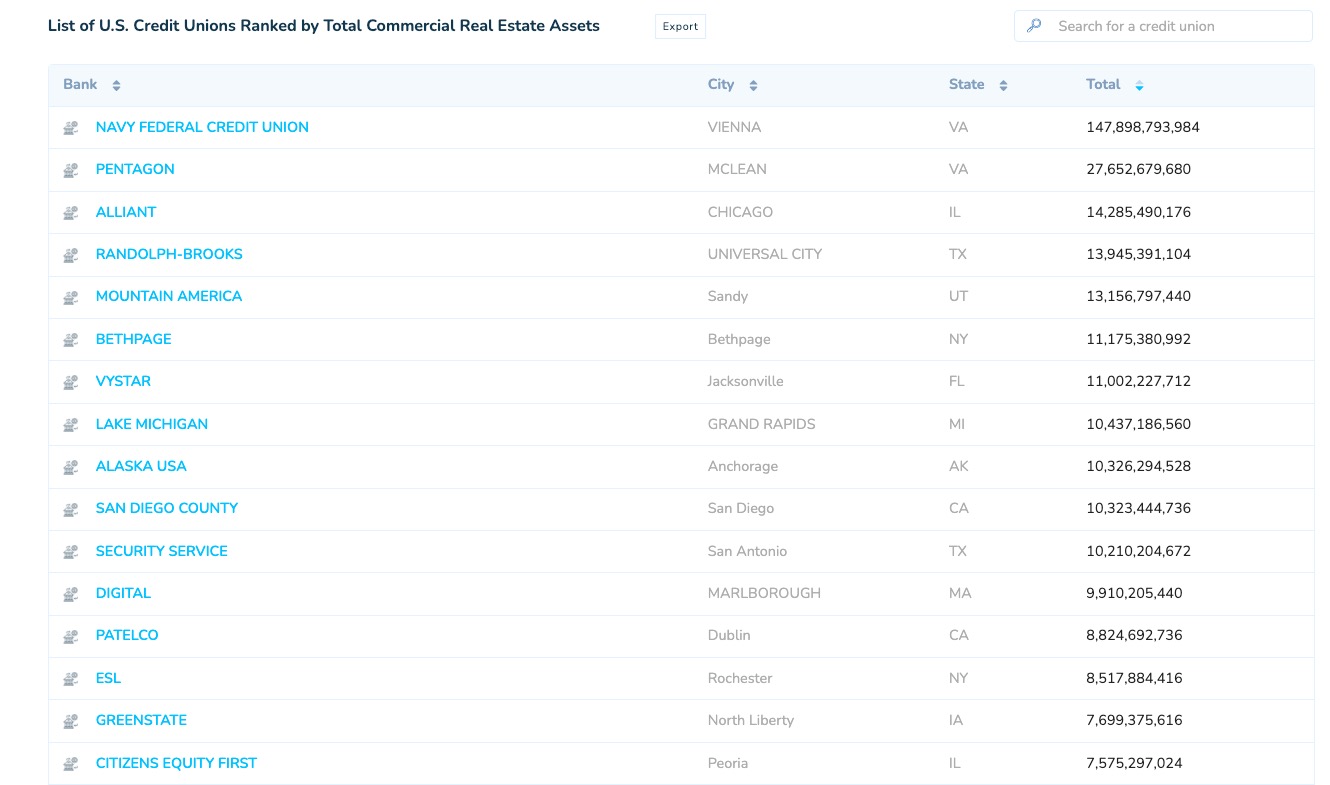Click the city cell VIENNA
This screenshot has height=785, width=1330.
(734, 127)
